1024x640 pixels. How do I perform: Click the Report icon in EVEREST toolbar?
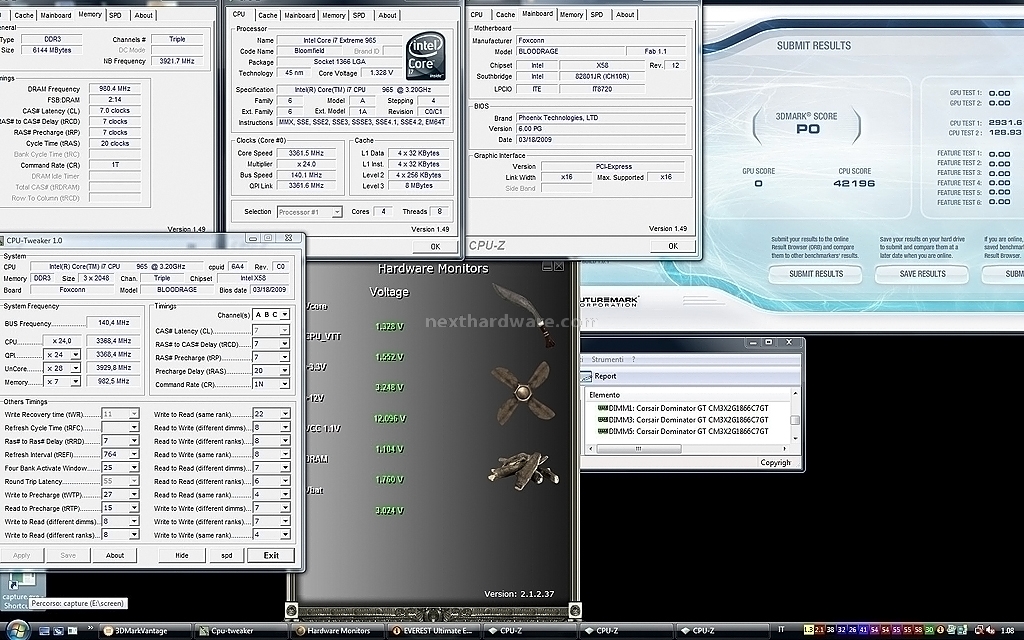[586, 376]
